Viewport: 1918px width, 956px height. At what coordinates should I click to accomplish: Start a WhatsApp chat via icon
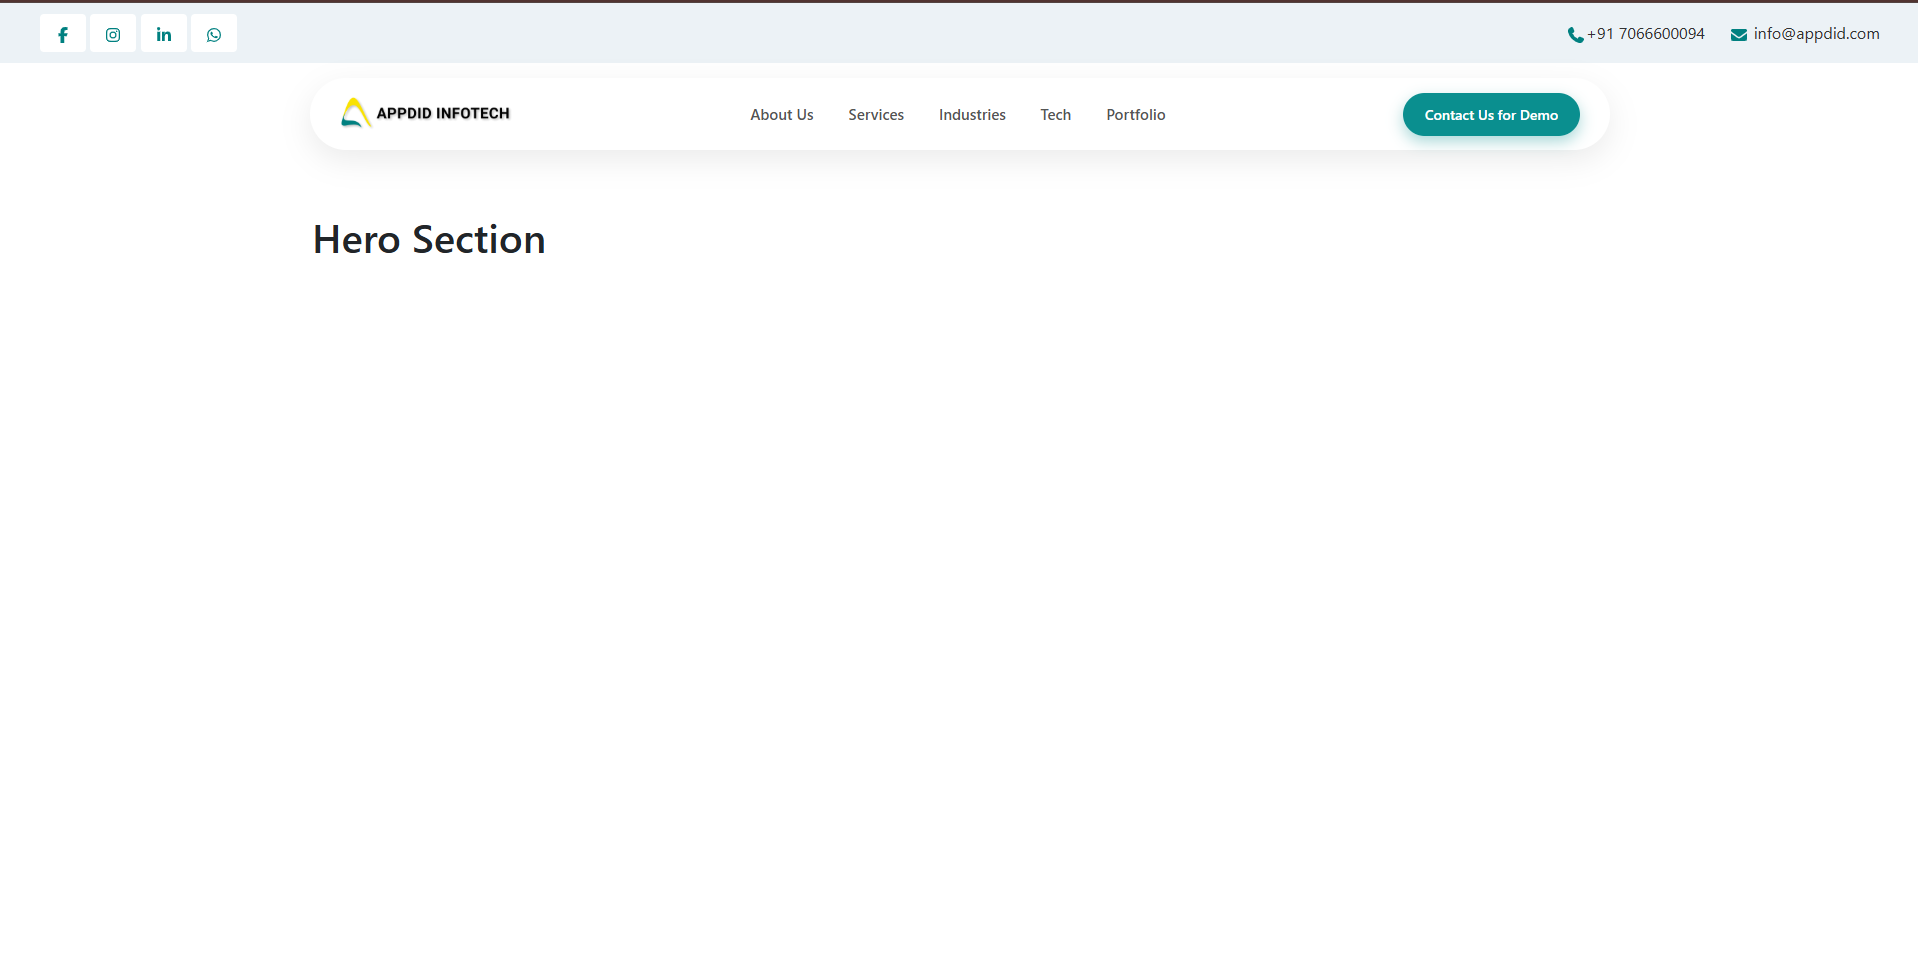214,34
